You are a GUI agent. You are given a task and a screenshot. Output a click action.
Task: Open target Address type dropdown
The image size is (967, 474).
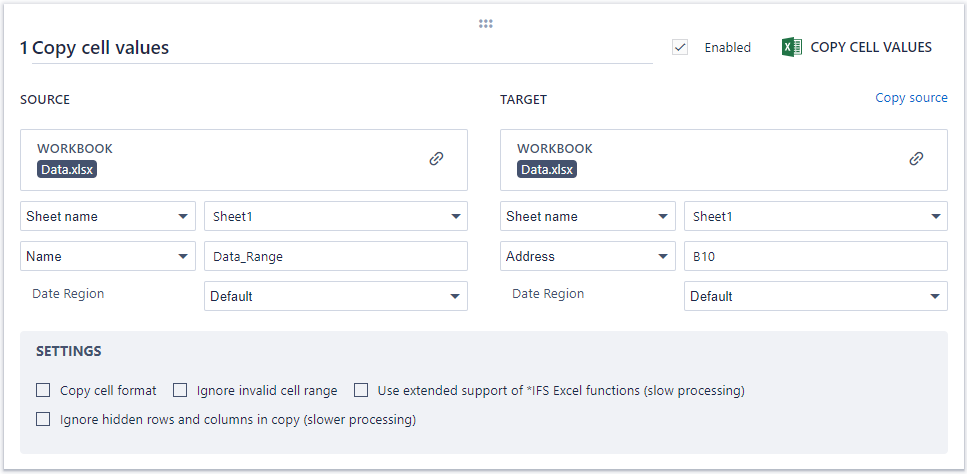click(x=588, y=256)
